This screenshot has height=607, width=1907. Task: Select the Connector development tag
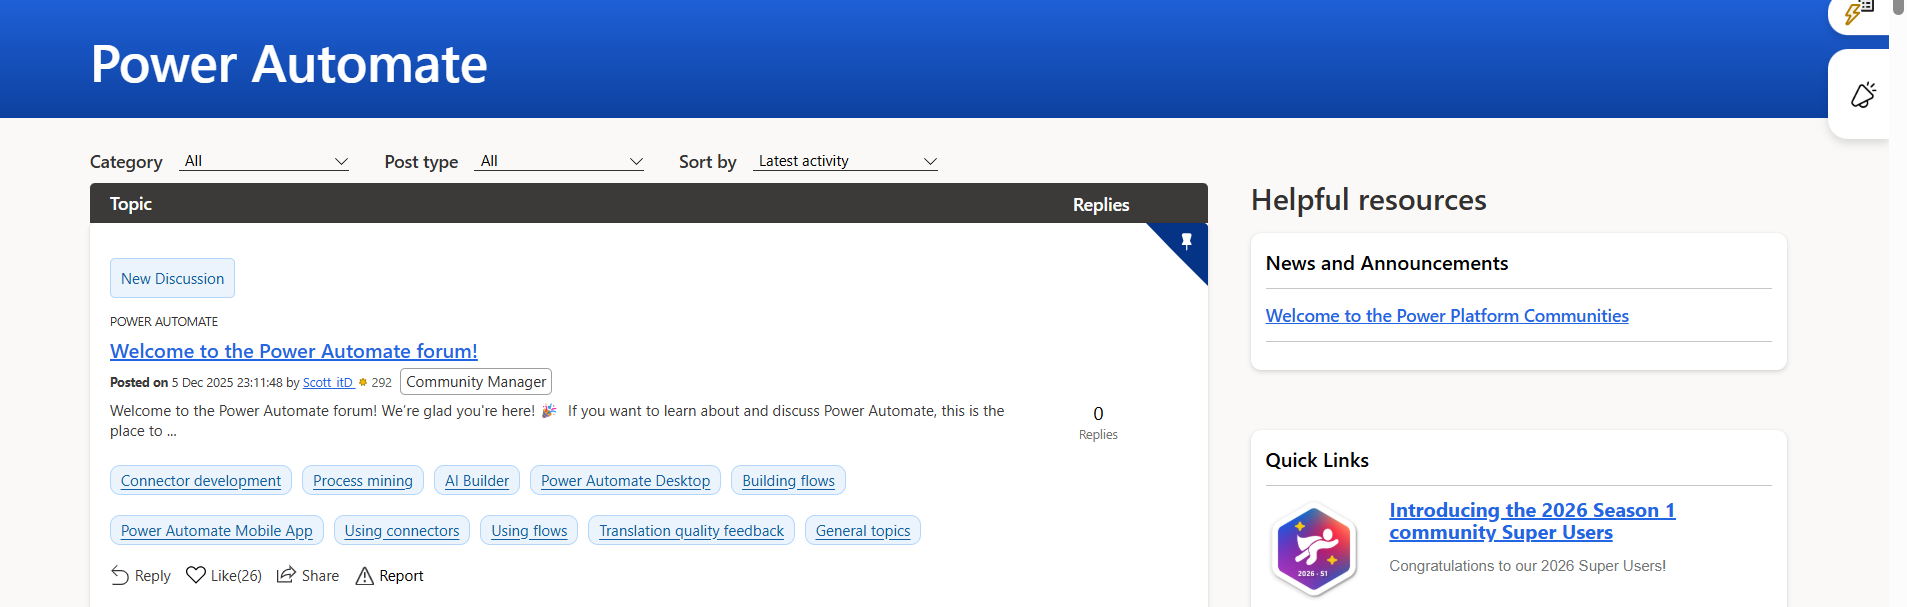point(201,480)
